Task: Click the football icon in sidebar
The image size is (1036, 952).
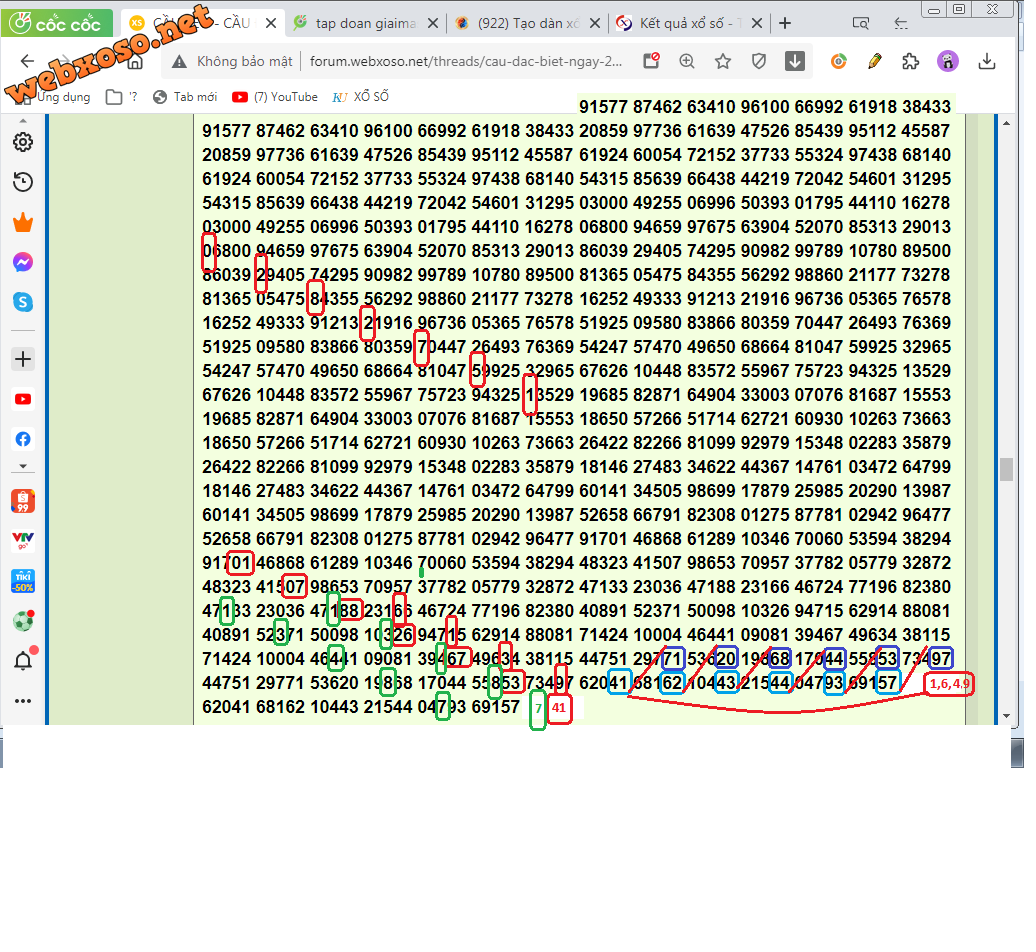Action: click(x=22, y=620)
